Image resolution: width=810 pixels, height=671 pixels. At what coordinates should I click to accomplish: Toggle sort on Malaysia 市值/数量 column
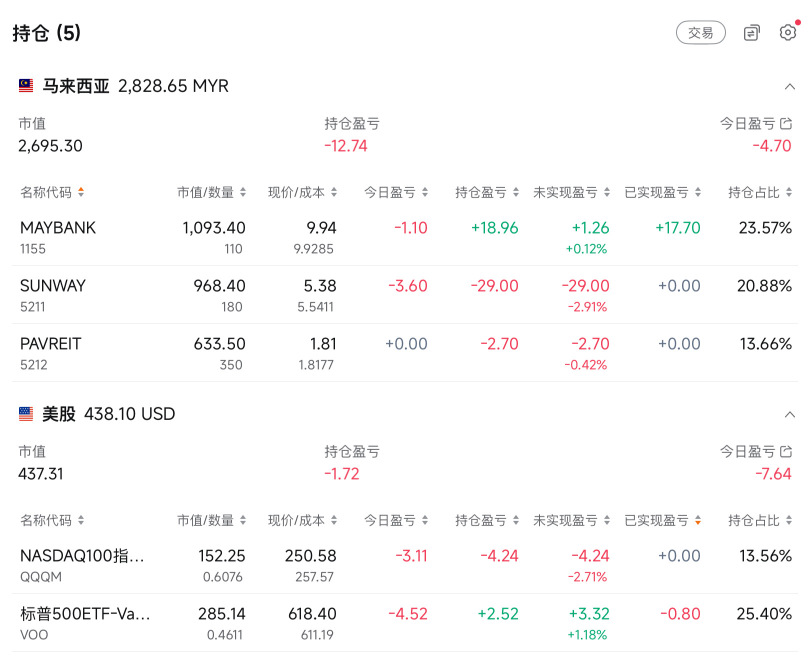(x=211, y=192)
